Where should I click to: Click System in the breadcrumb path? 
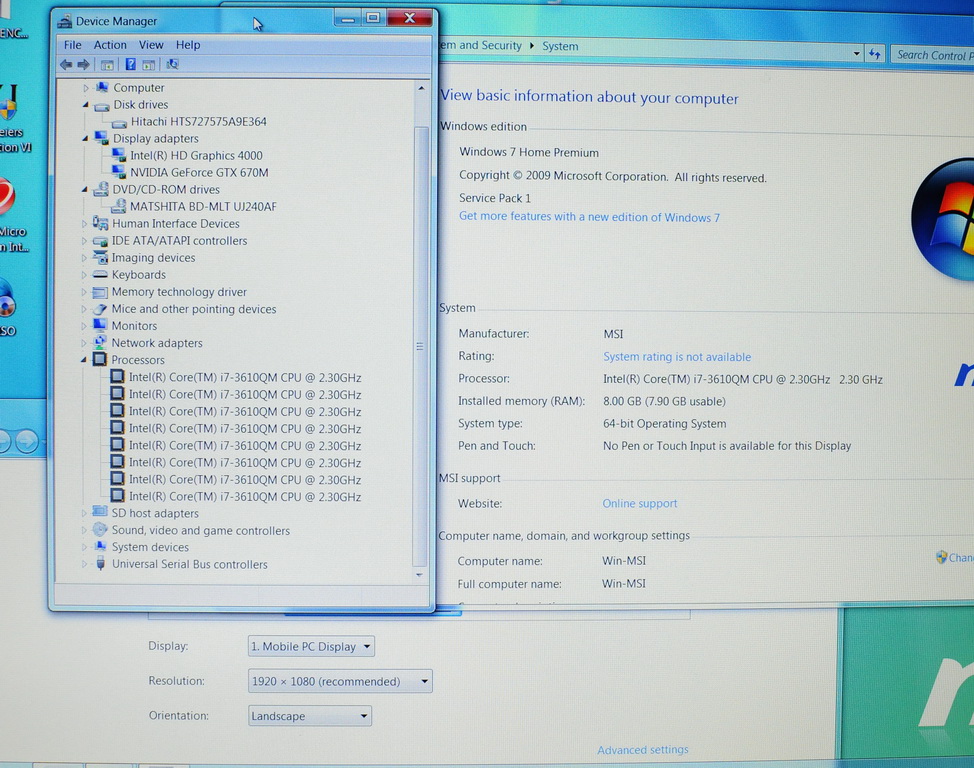click(560, 46)
